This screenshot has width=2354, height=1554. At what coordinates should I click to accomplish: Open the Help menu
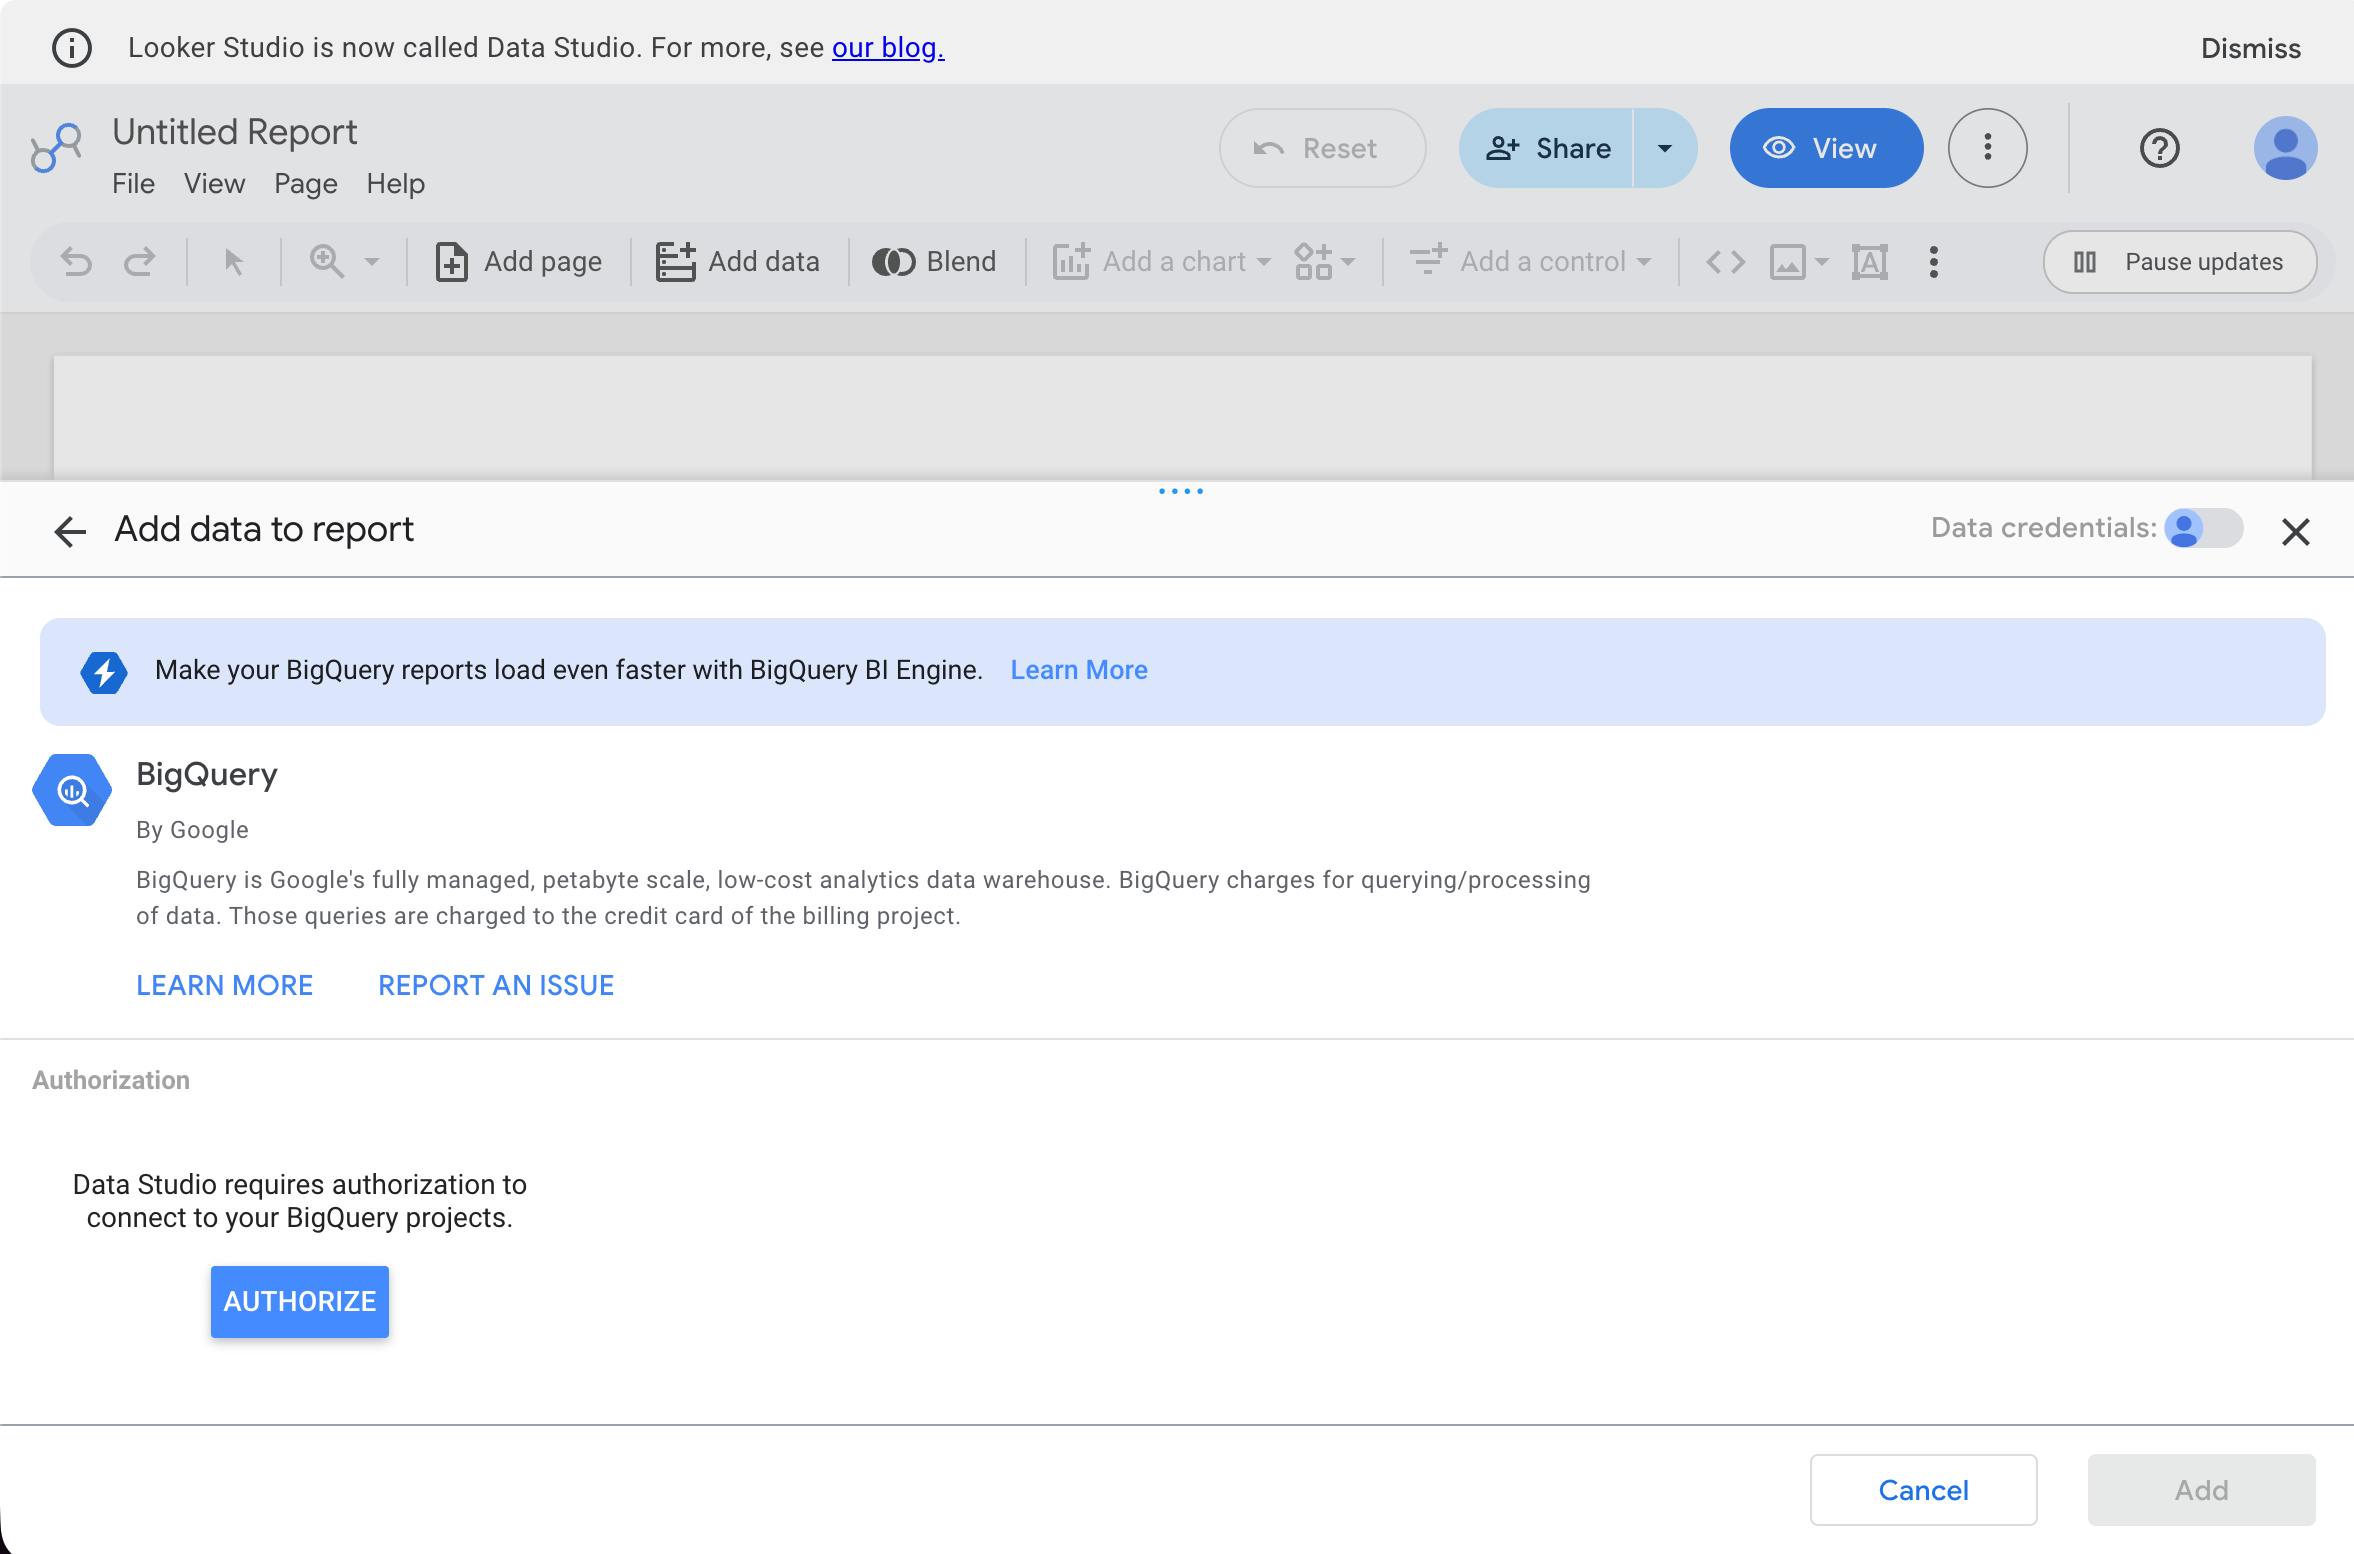[x=395, y=184]
